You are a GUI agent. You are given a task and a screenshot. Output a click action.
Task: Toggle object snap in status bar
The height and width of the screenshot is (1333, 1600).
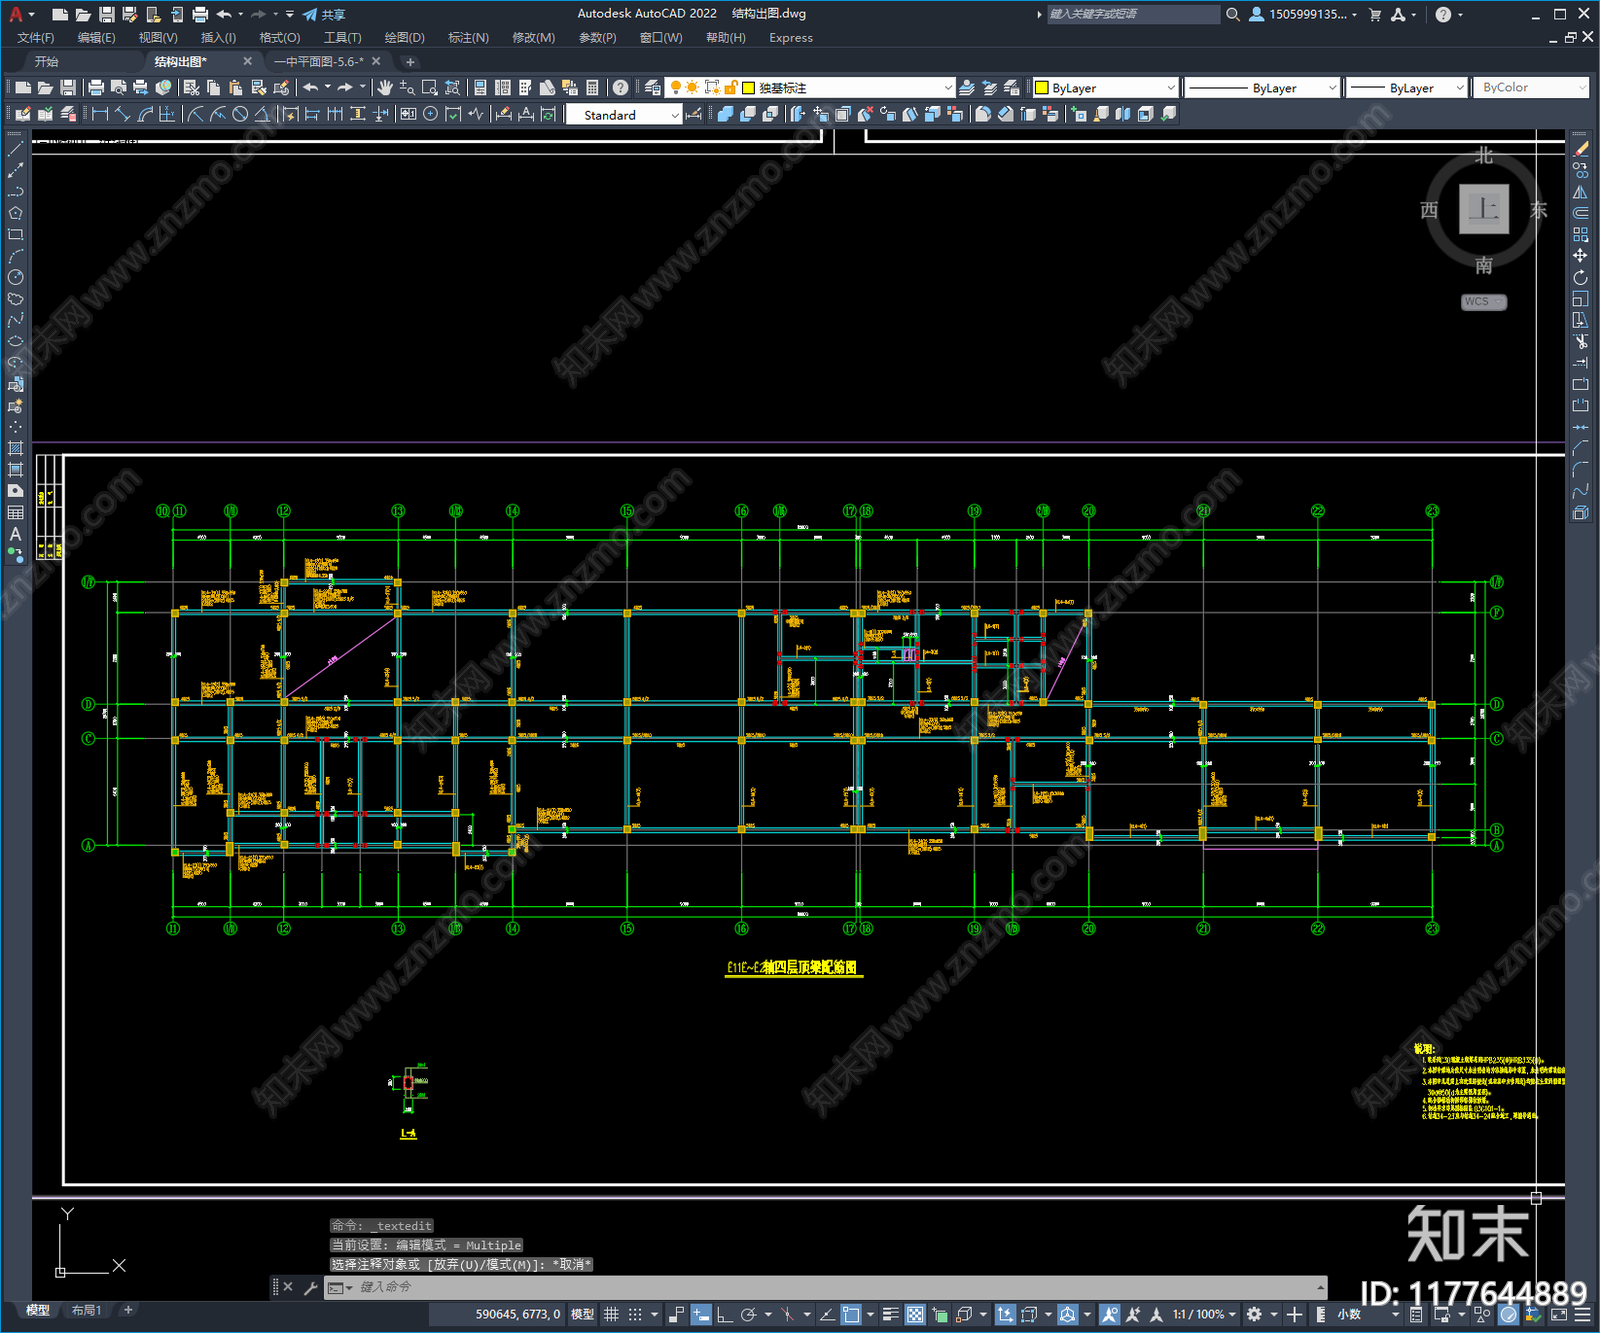tap(851, 1314)
